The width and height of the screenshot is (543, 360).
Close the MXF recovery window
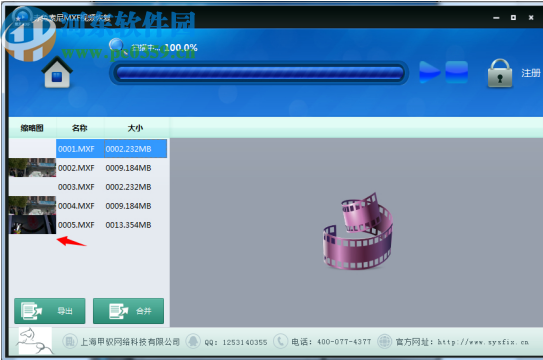click(531, 18)
